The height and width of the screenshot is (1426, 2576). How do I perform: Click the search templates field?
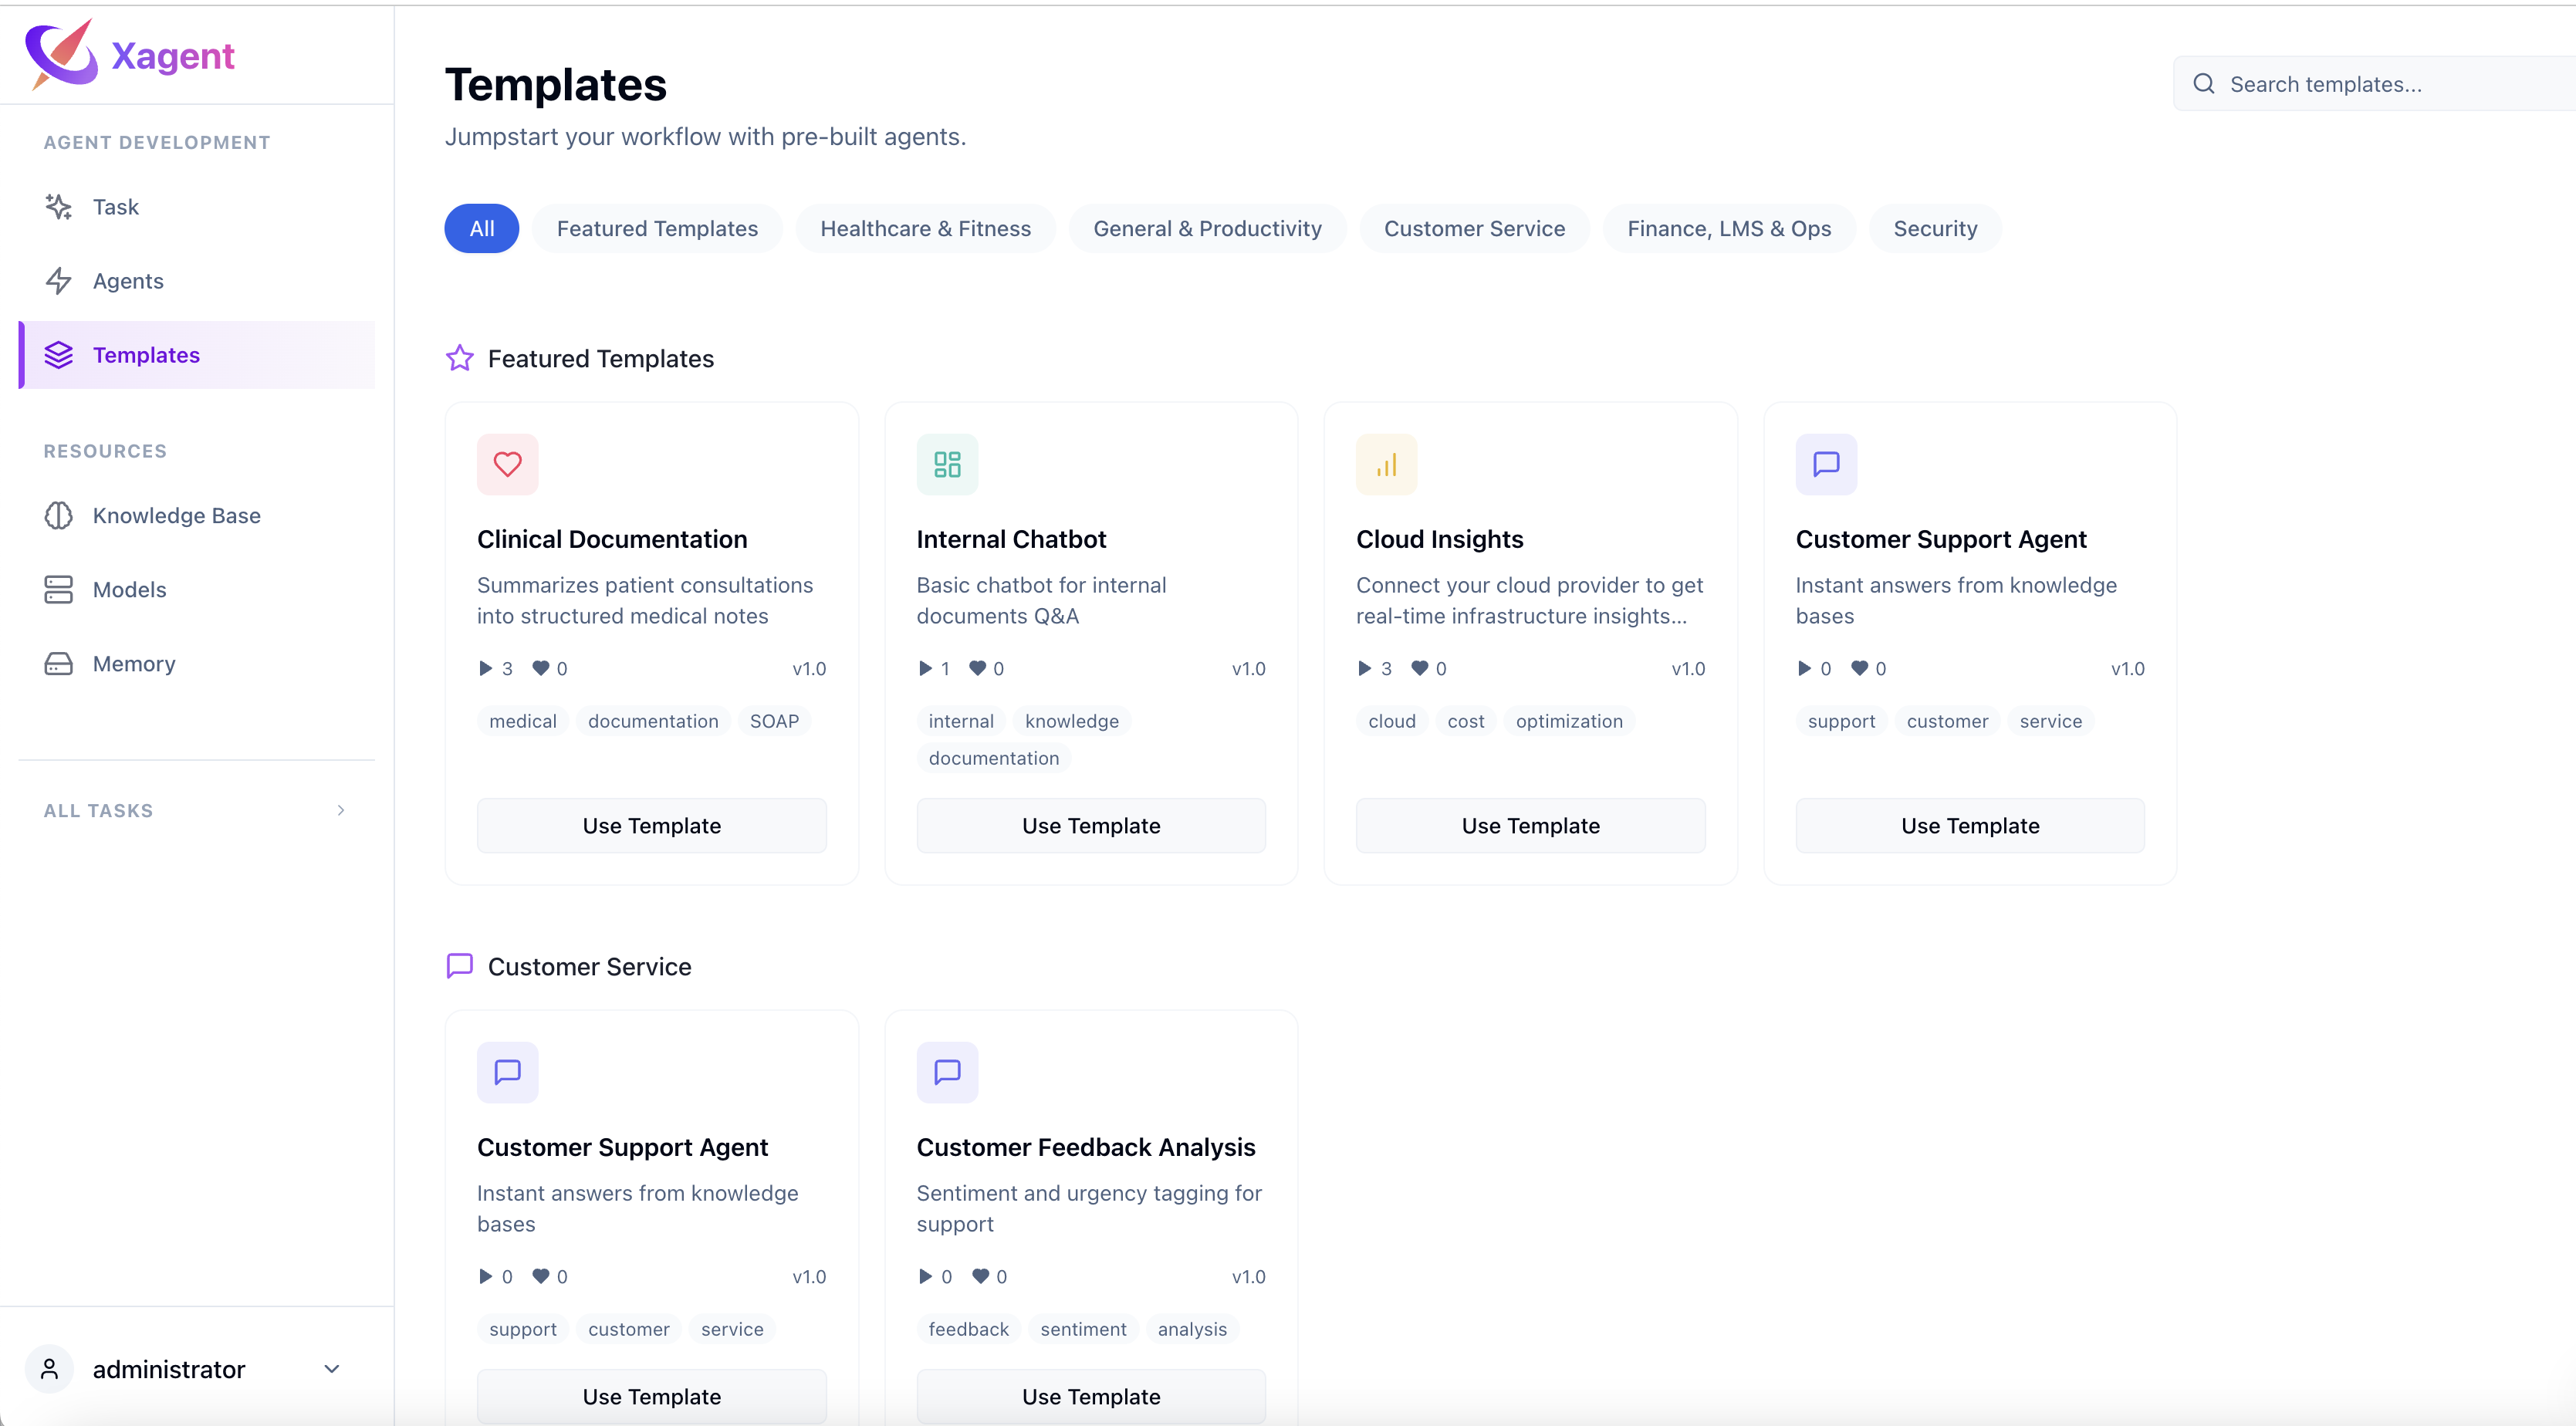point(2371,84)
